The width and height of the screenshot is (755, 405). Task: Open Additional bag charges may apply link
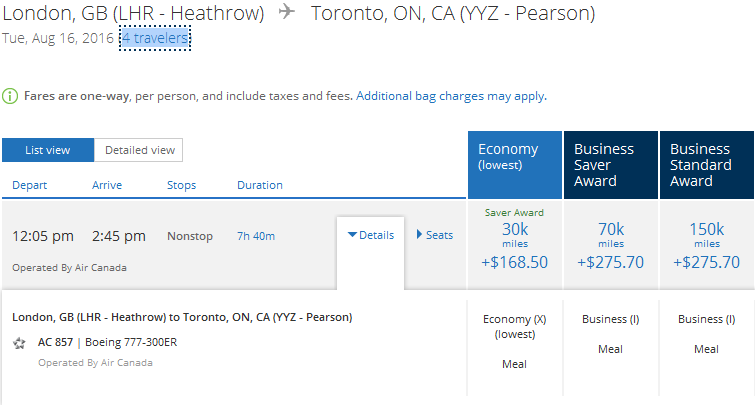450,96
